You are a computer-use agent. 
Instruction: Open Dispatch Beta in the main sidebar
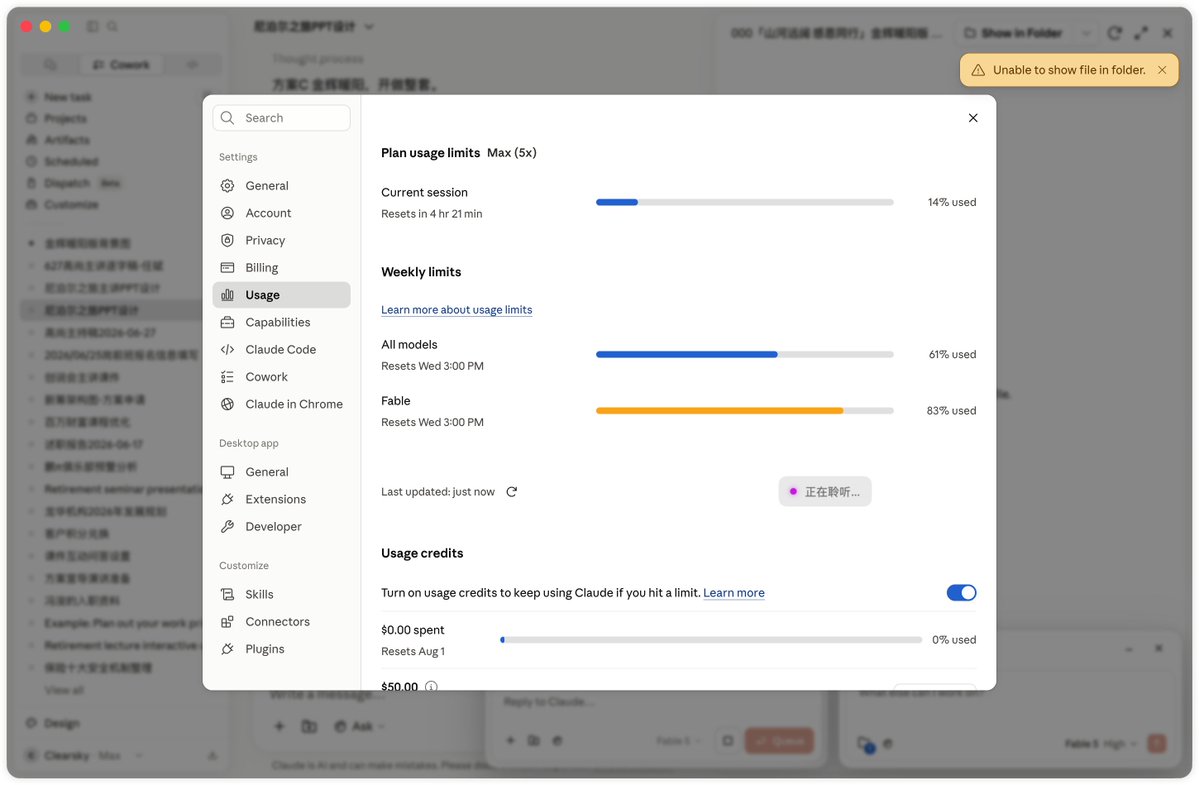[74, 183]
